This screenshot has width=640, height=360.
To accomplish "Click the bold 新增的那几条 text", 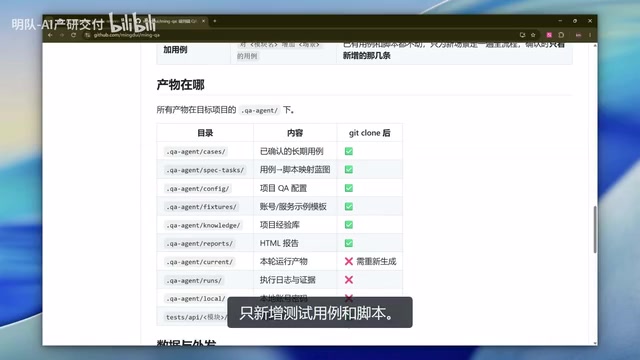I will click(367, 56).
